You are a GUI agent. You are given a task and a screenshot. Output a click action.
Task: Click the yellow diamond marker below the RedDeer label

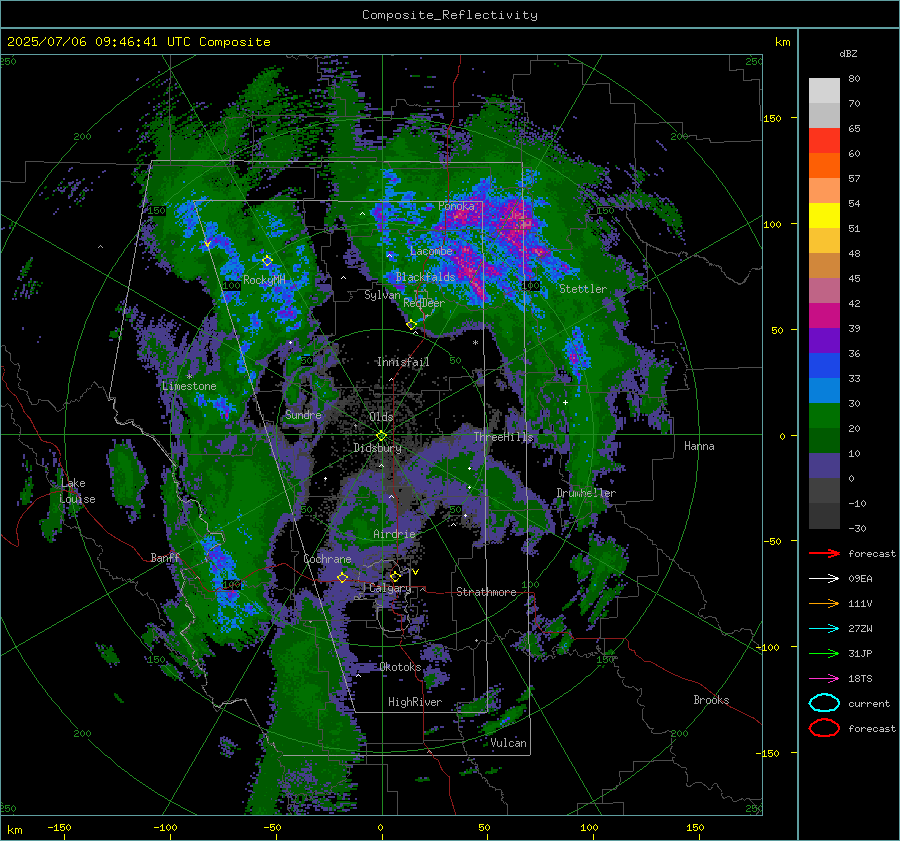412,324
